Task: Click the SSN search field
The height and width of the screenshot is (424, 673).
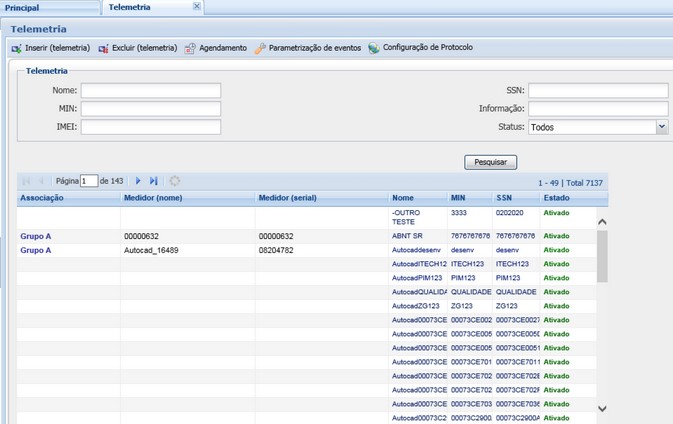Action: pyautogui.click(x=597, y=91)
